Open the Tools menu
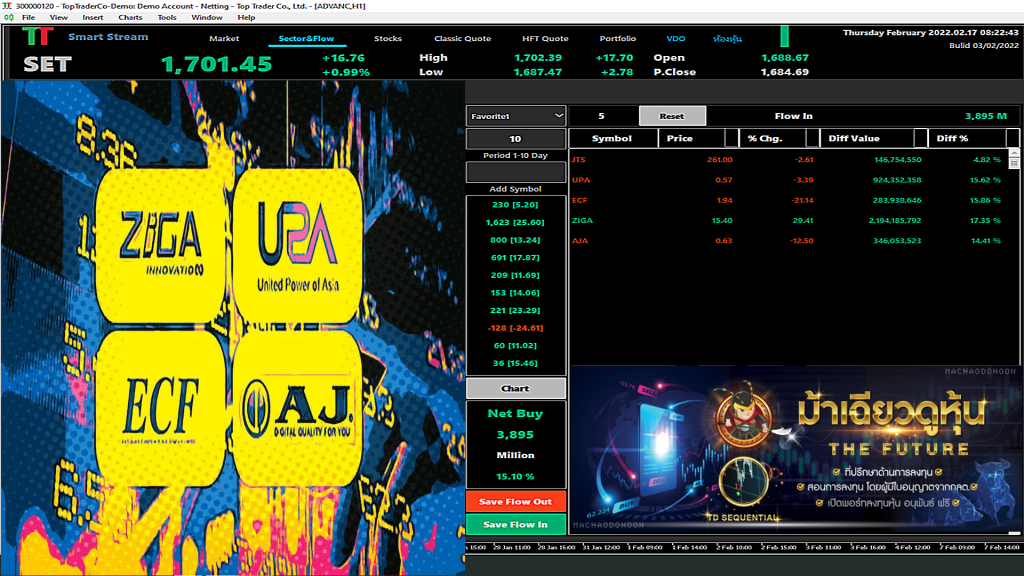Screen dimensions: 1024x576 click(x=167, y=18)
